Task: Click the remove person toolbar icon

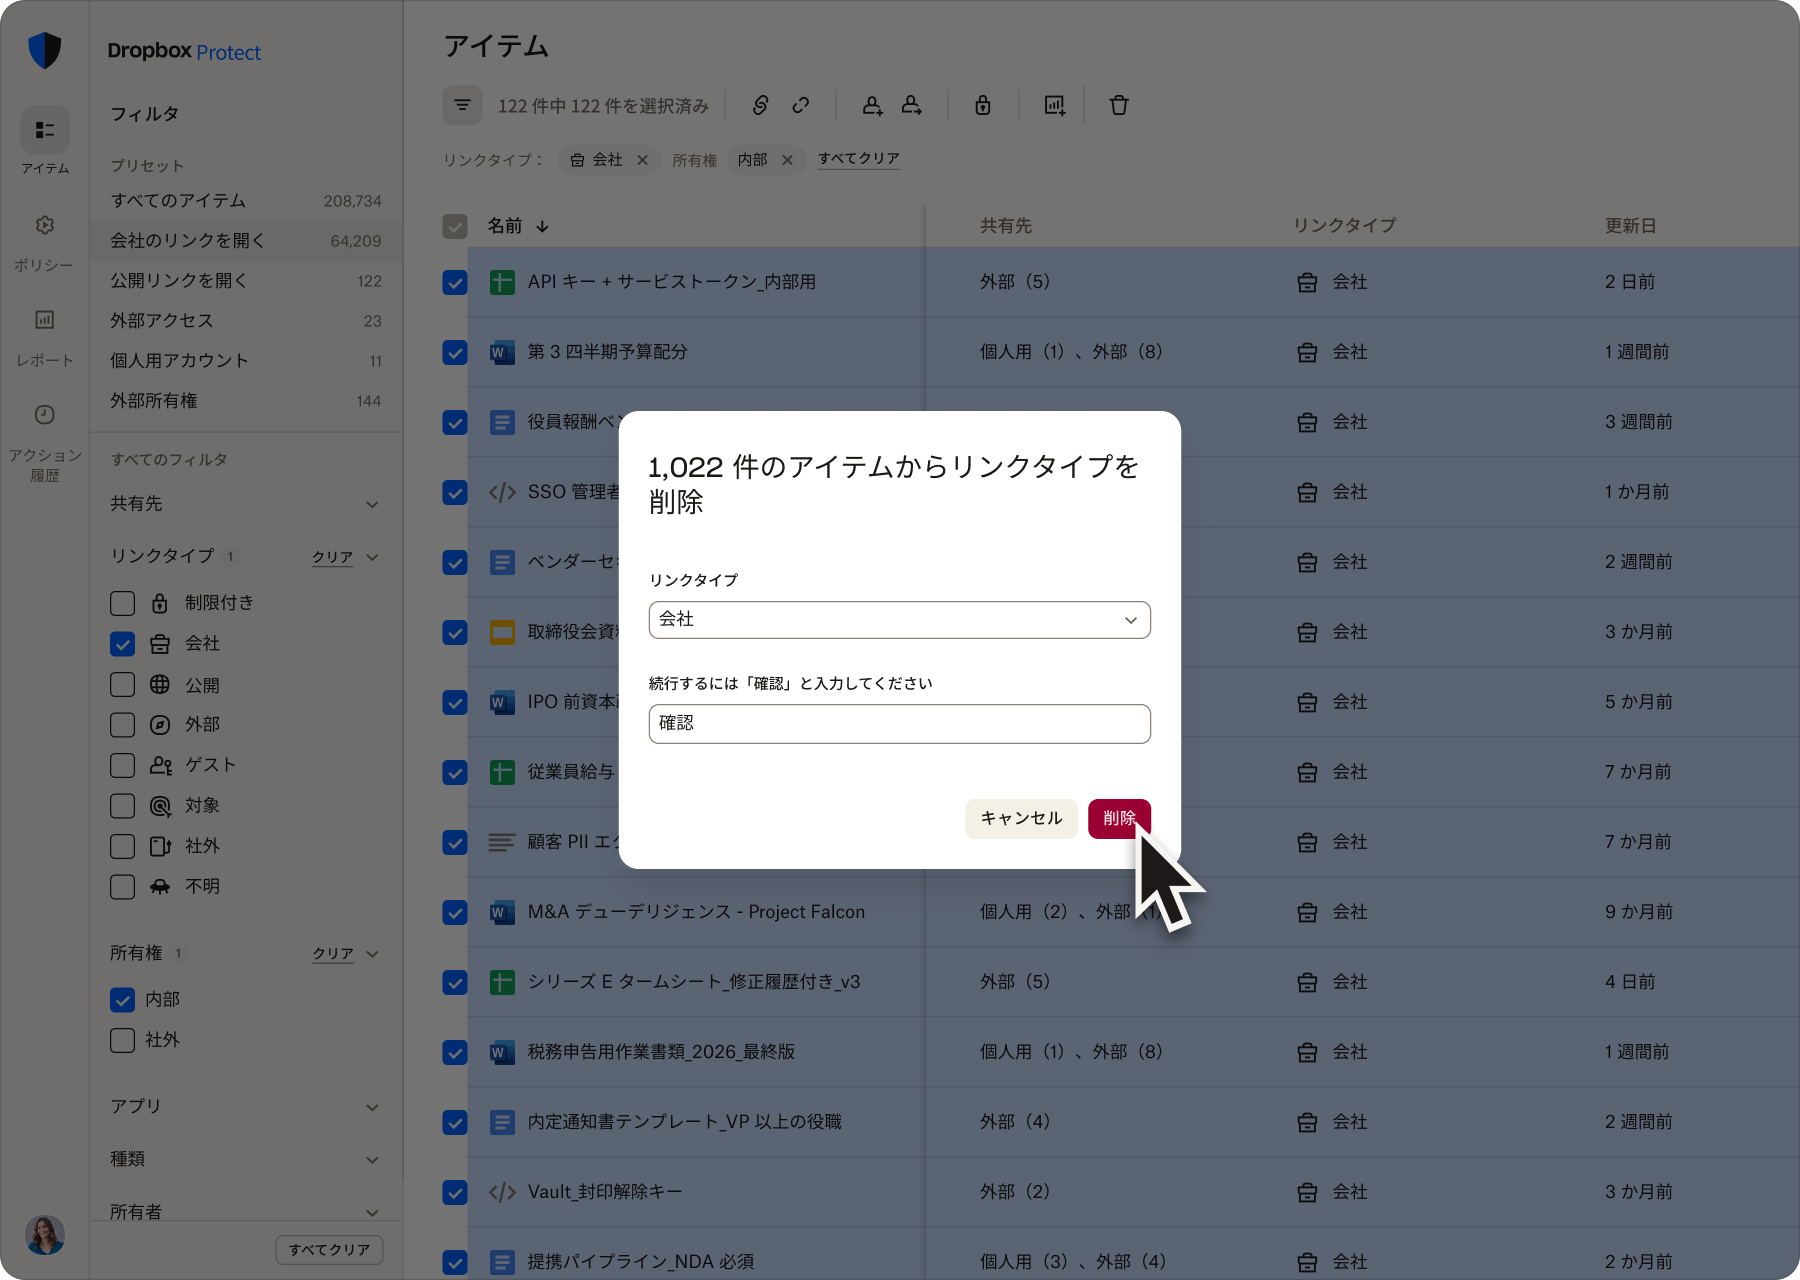Action: [912, 105]
